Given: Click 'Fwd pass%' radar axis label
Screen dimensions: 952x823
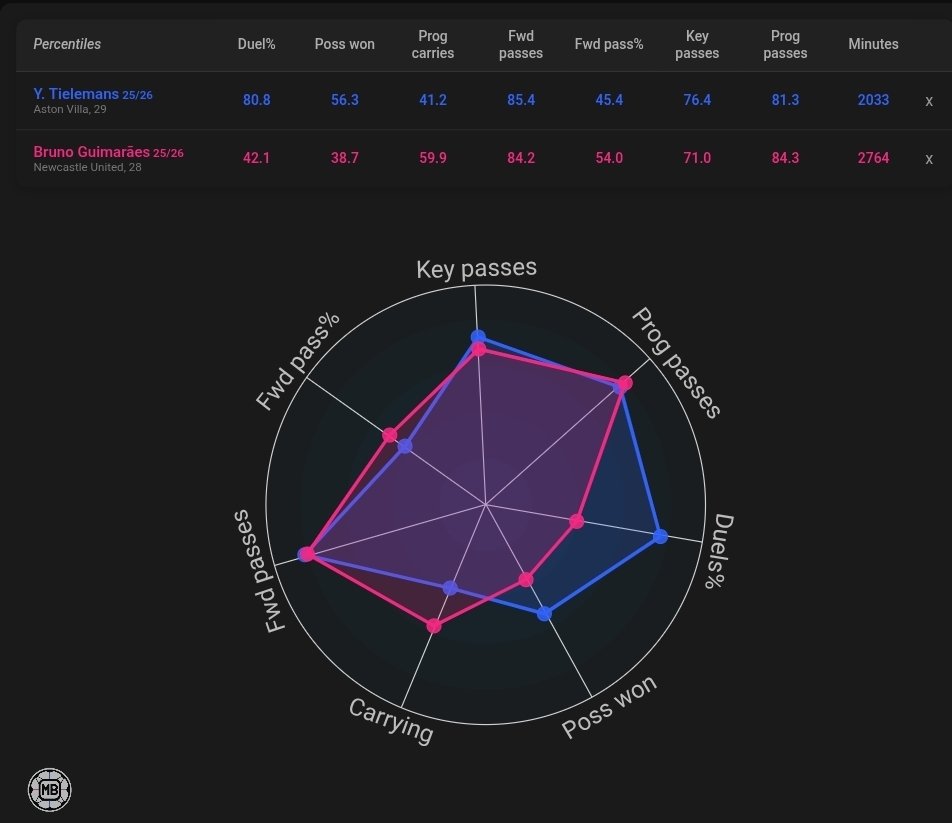Looking at the screenshot, I should point(297,361).
